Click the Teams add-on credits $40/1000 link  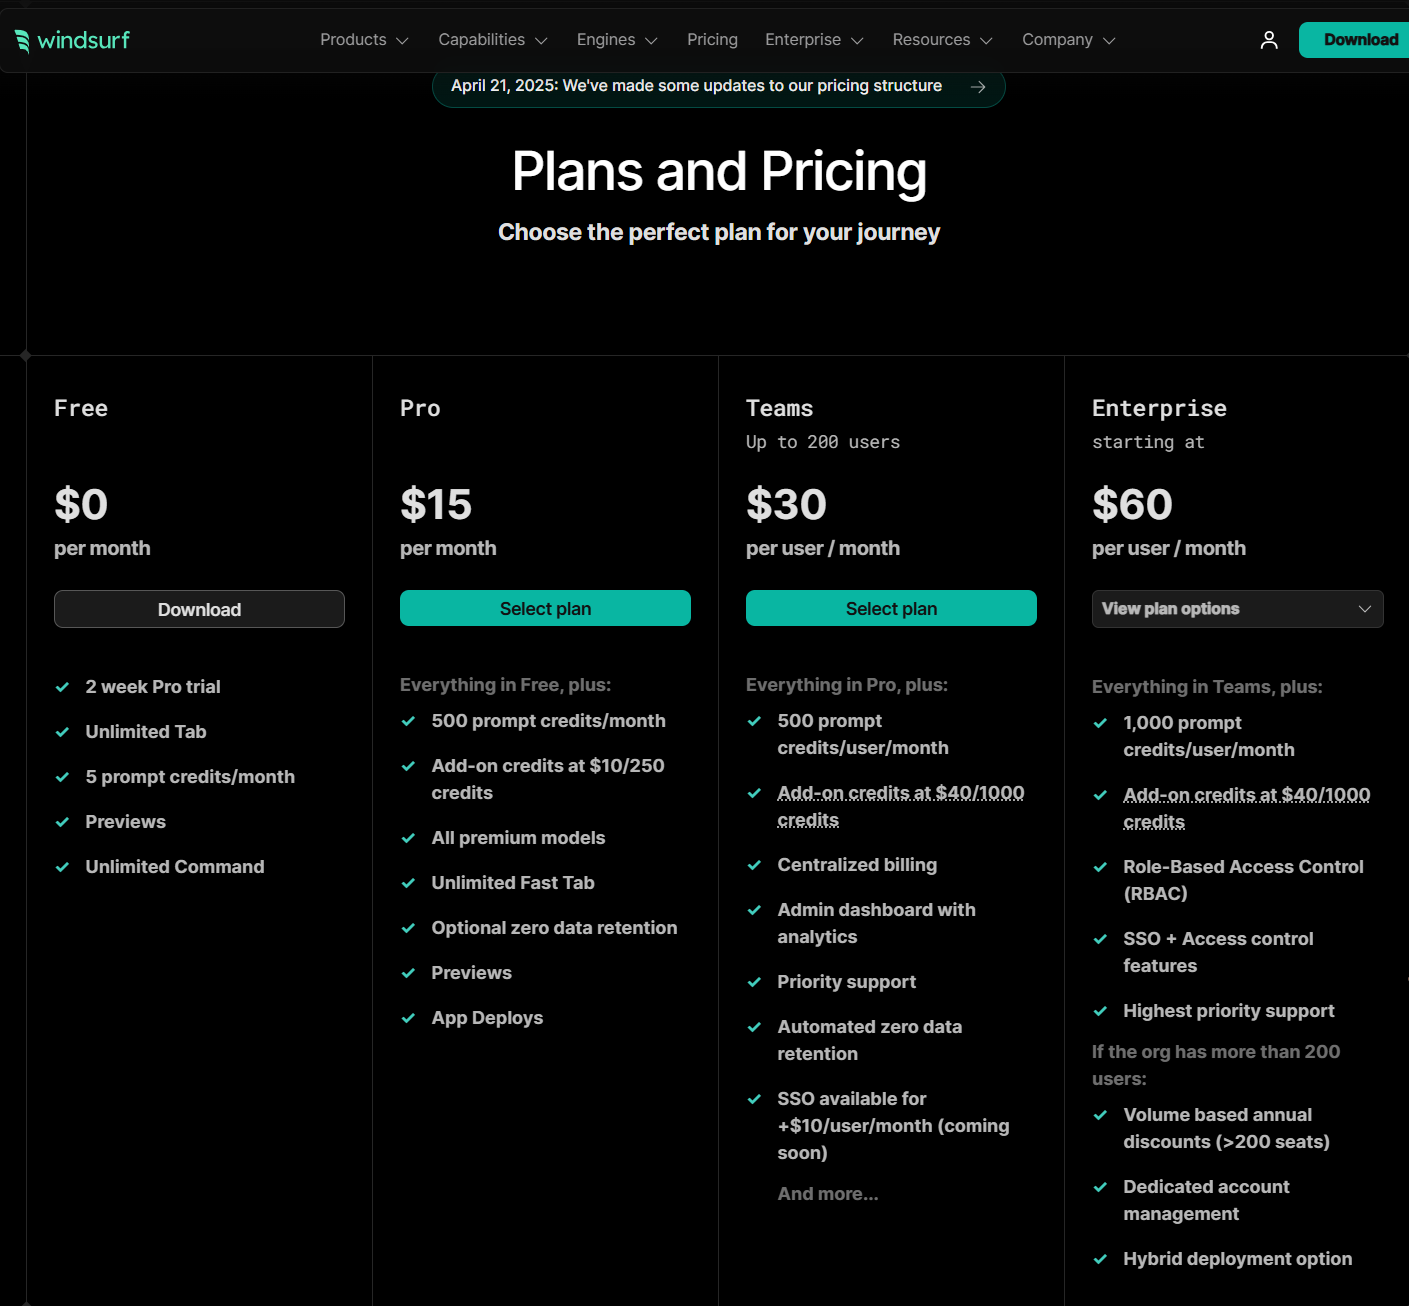coord(901,806)
